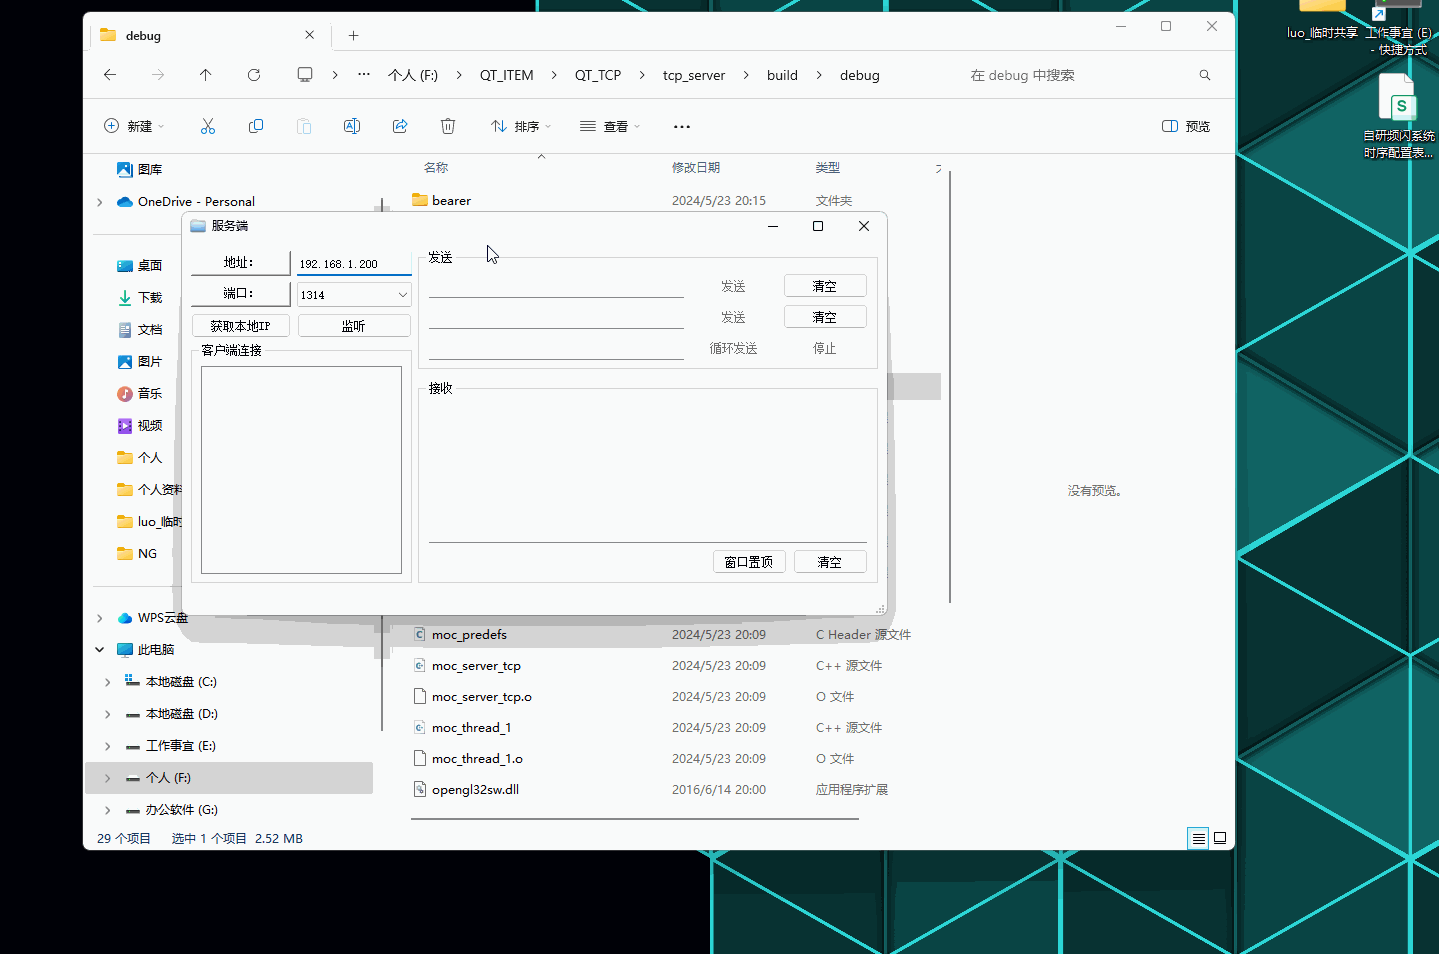Click the search magnifier icon

click(1205, 75)
